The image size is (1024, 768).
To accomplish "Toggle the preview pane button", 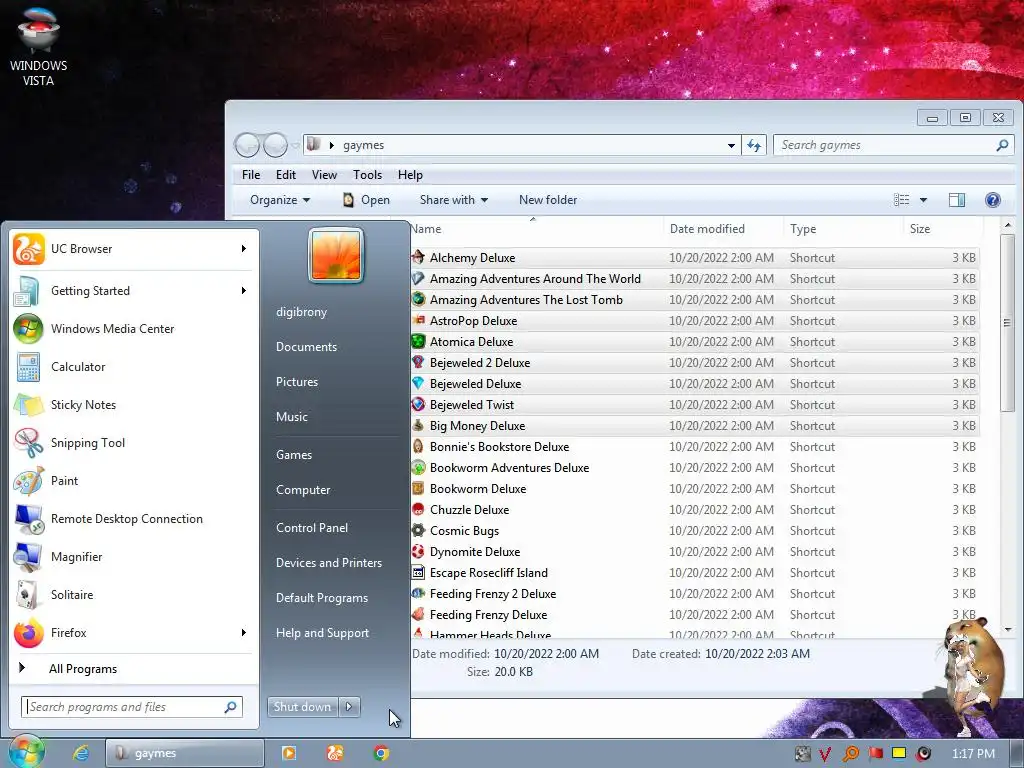I will tap(957, 200).
